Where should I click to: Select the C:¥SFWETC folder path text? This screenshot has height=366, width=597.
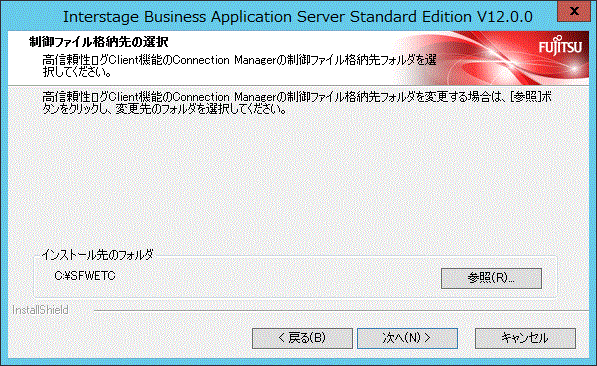[x=85, y=276]
